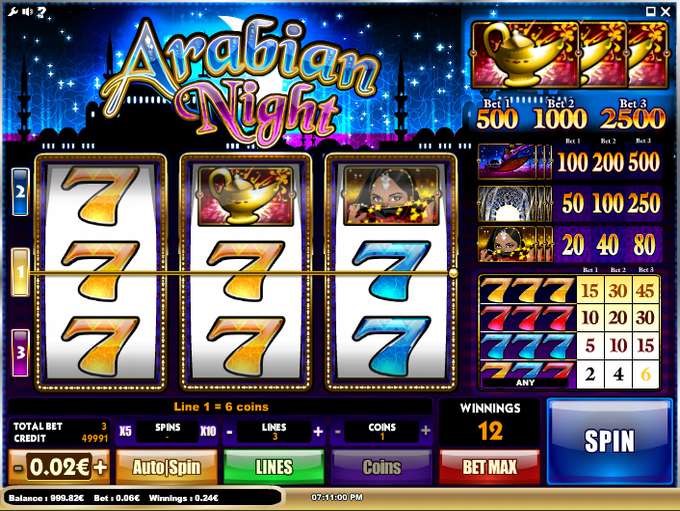Select payline 2 indicator

coord(20,192)
